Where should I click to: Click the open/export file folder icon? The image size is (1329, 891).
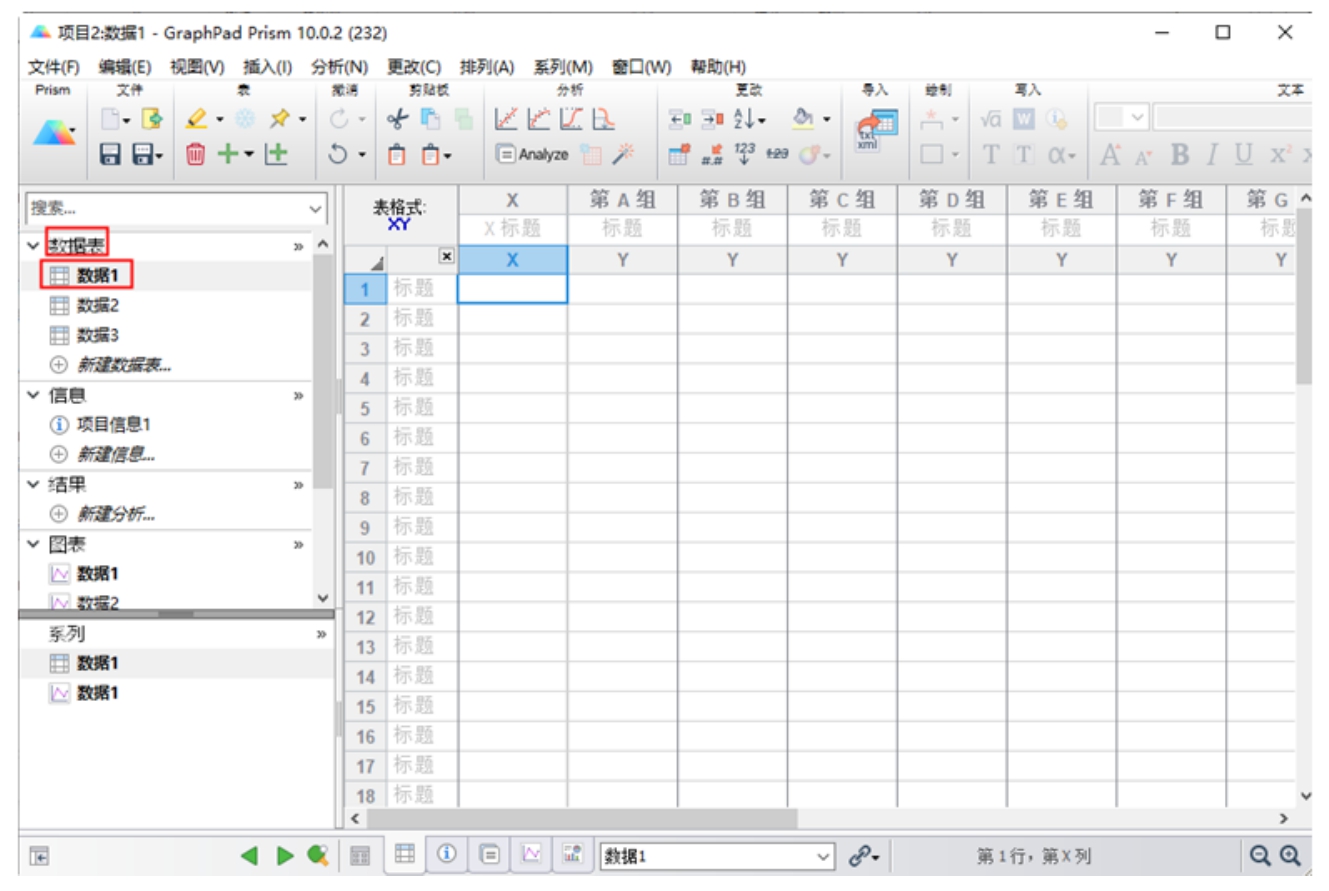click(x=151, y=120)
